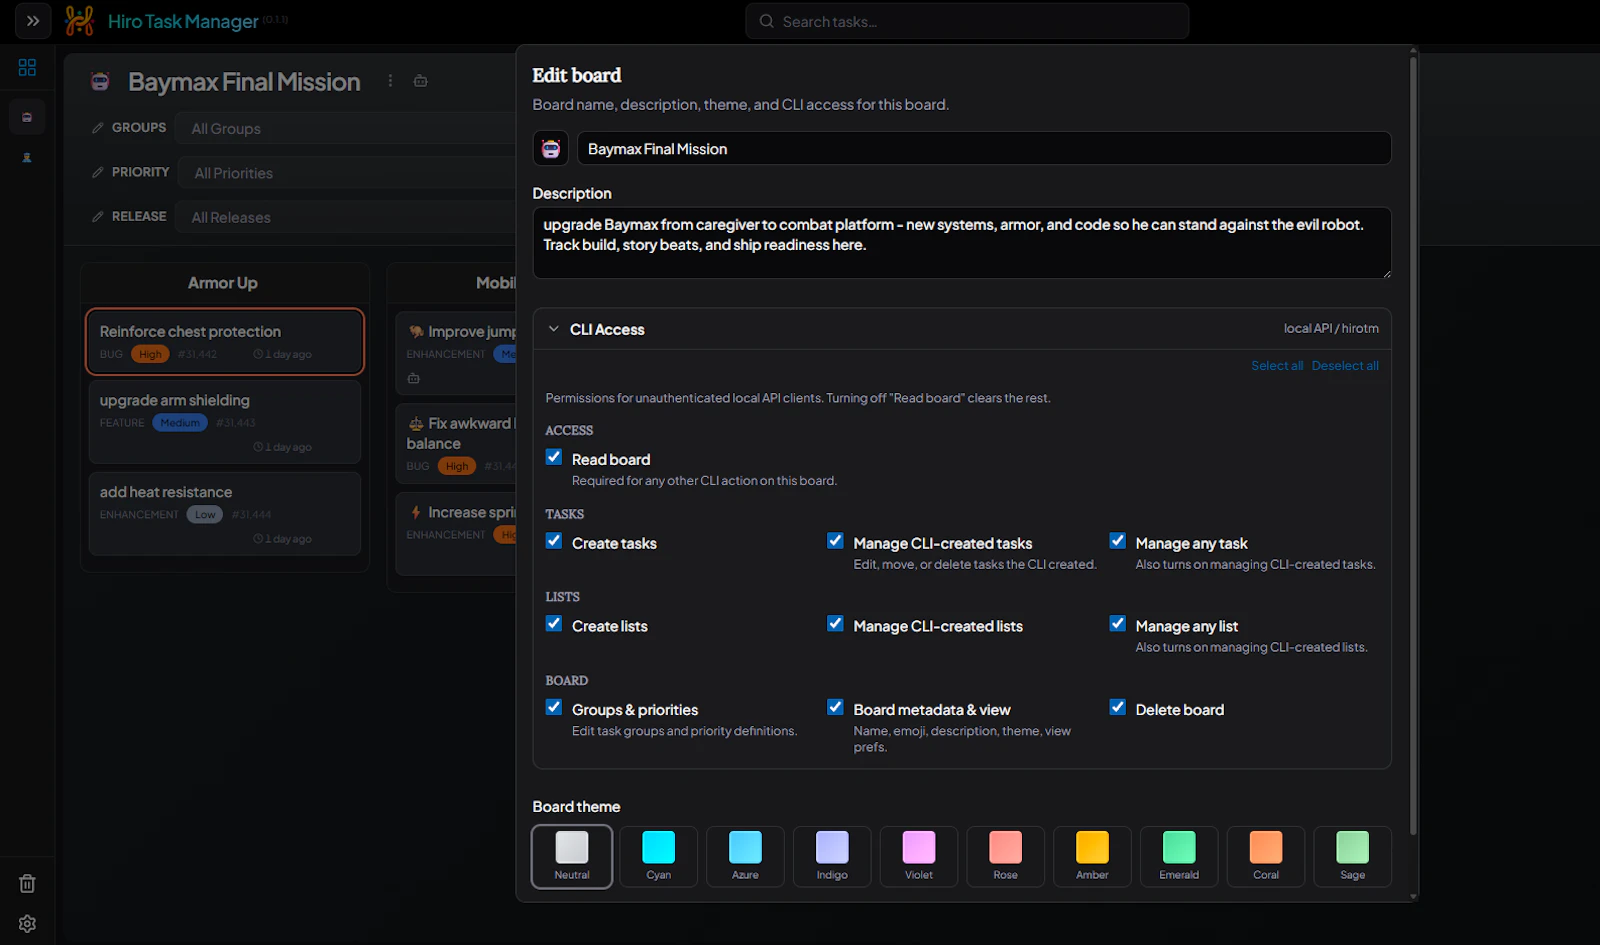Image resolution: width=1600 pixels, height=945 pixels.
Task: Select the Sage board theme
Action: coord(1352,856)
